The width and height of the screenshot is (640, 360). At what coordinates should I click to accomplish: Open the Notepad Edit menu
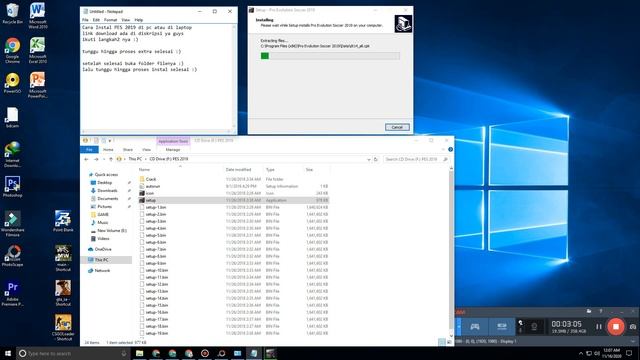click(96, 20)
